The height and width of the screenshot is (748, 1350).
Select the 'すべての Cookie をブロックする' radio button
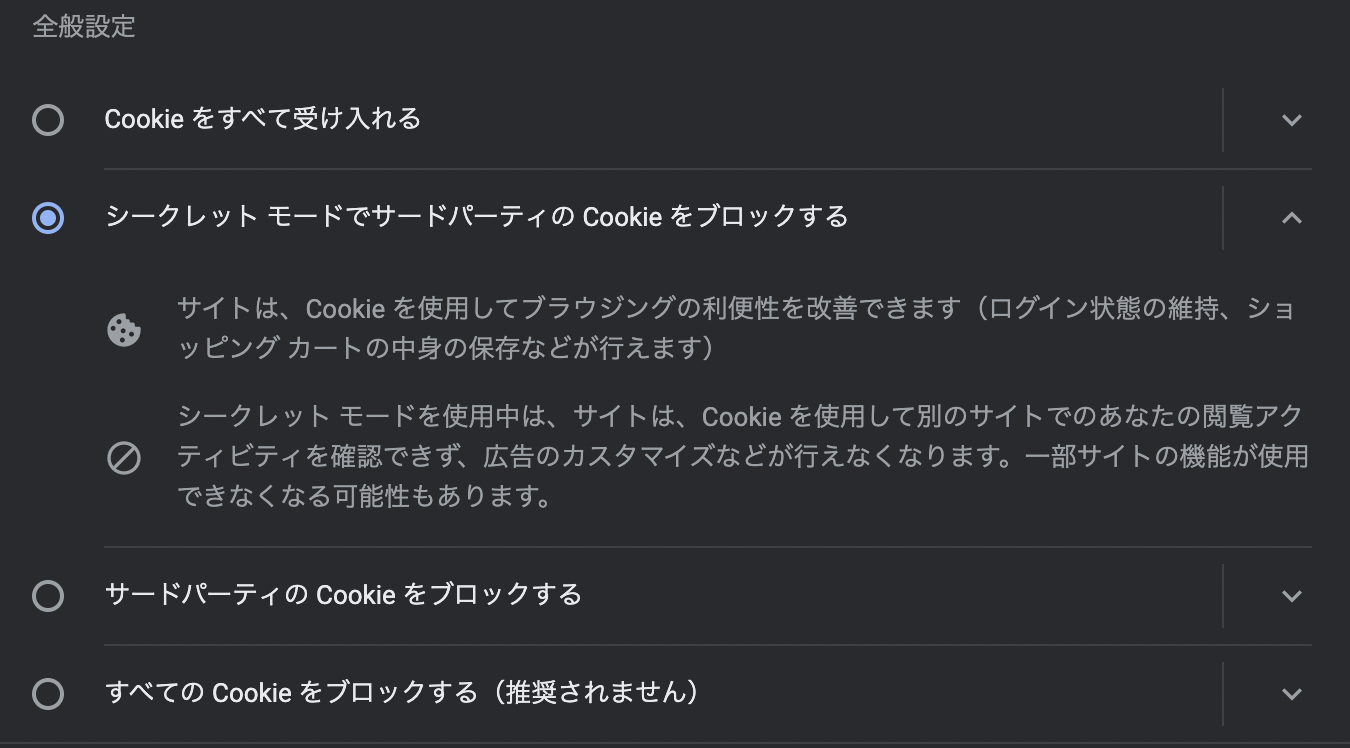[47, 692]
